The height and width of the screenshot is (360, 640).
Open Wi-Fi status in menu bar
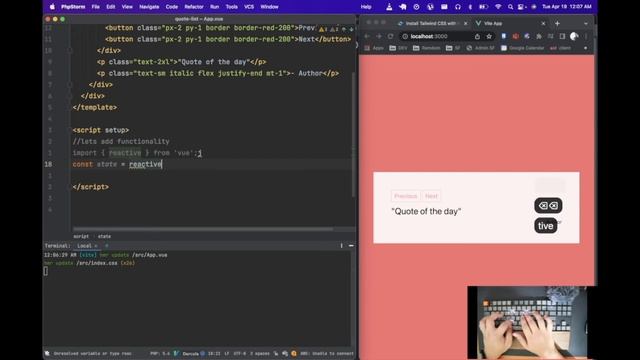498,7
